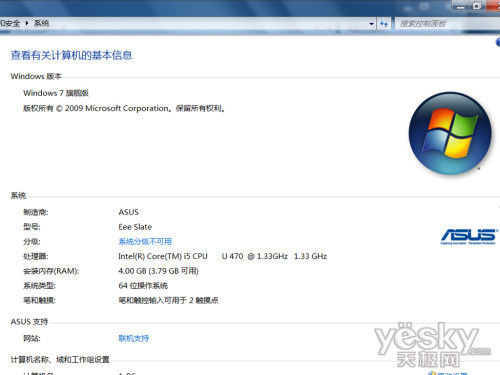500x375 pixels.
Task: Click the 分级: label
Action: 32,242
